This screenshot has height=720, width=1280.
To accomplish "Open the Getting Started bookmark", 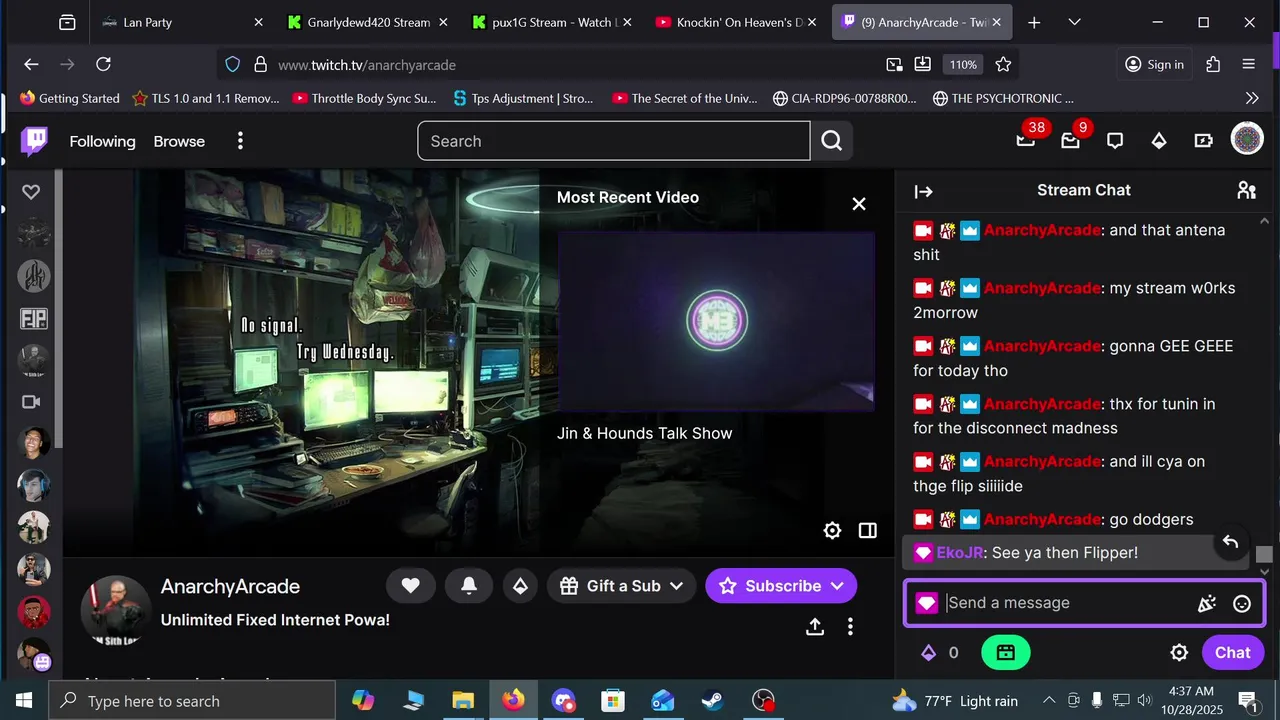I will [69, 98].
